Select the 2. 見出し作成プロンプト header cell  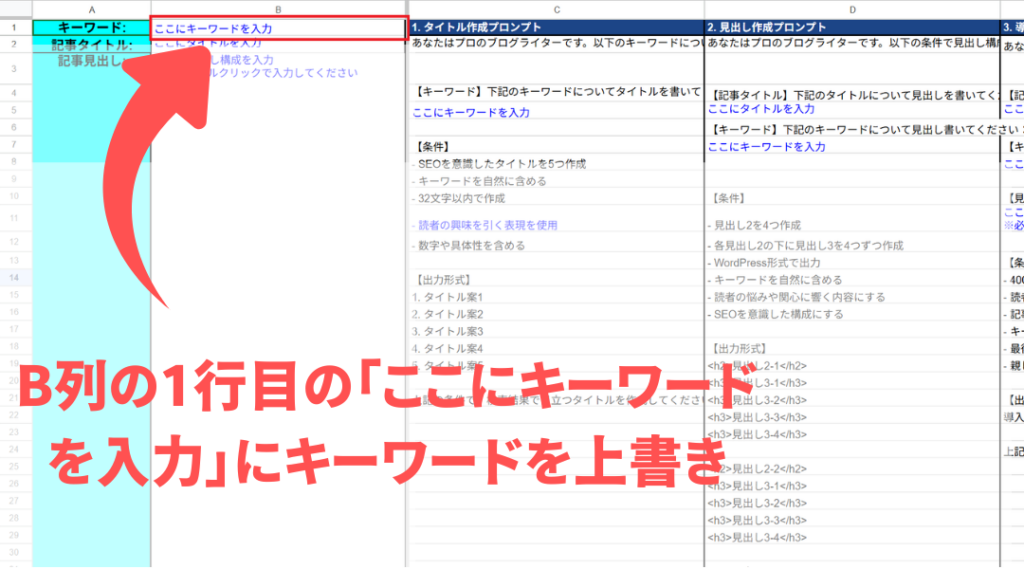pyautogui.click(x=852, y=27)
